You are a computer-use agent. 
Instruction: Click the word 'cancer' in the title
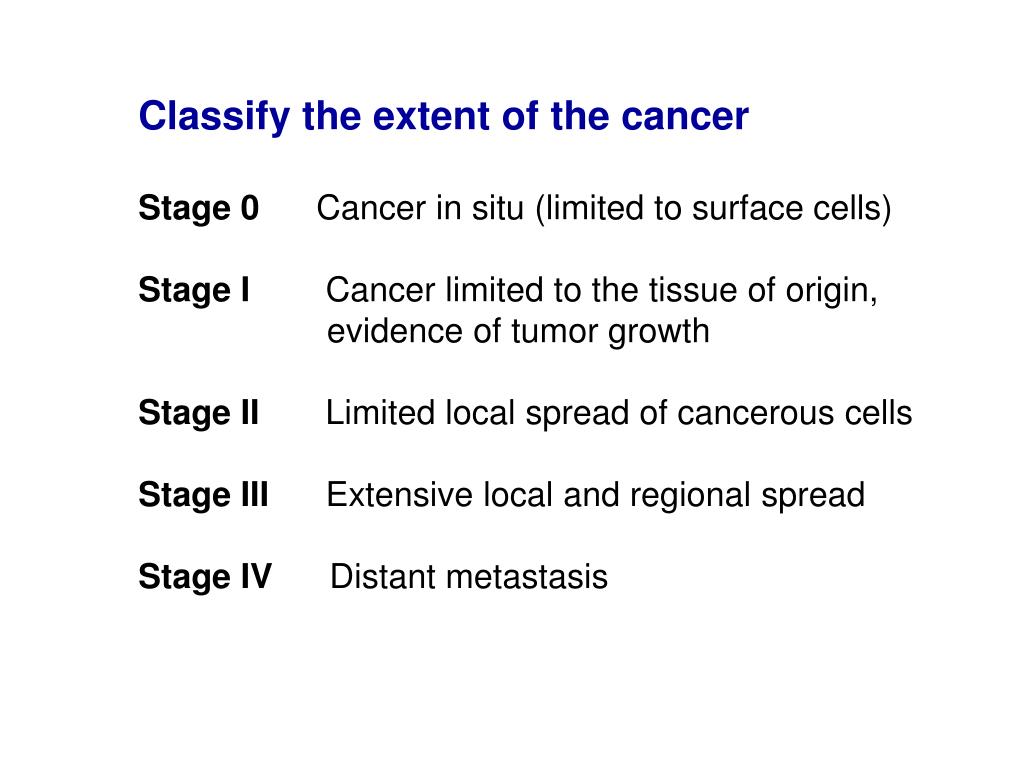tap(684, 118)
